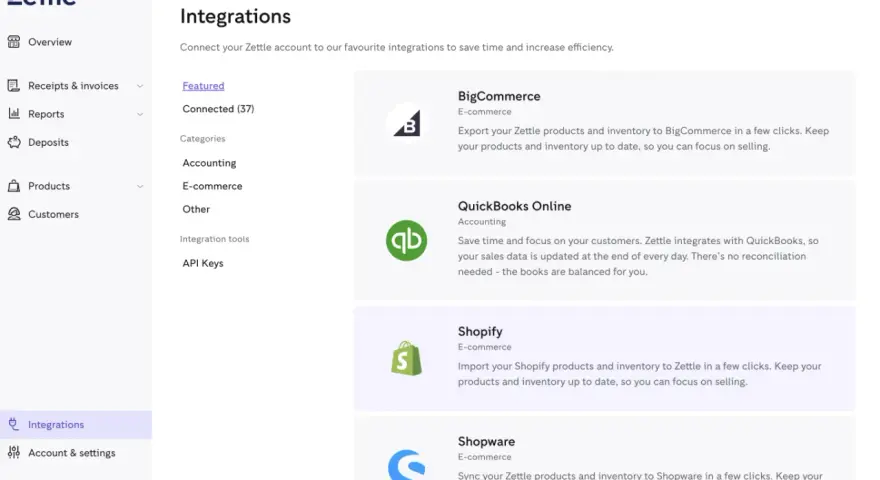Click the Integrations plug icon
The height and width of the screenshot is (480, 880).
coord(13,424)
